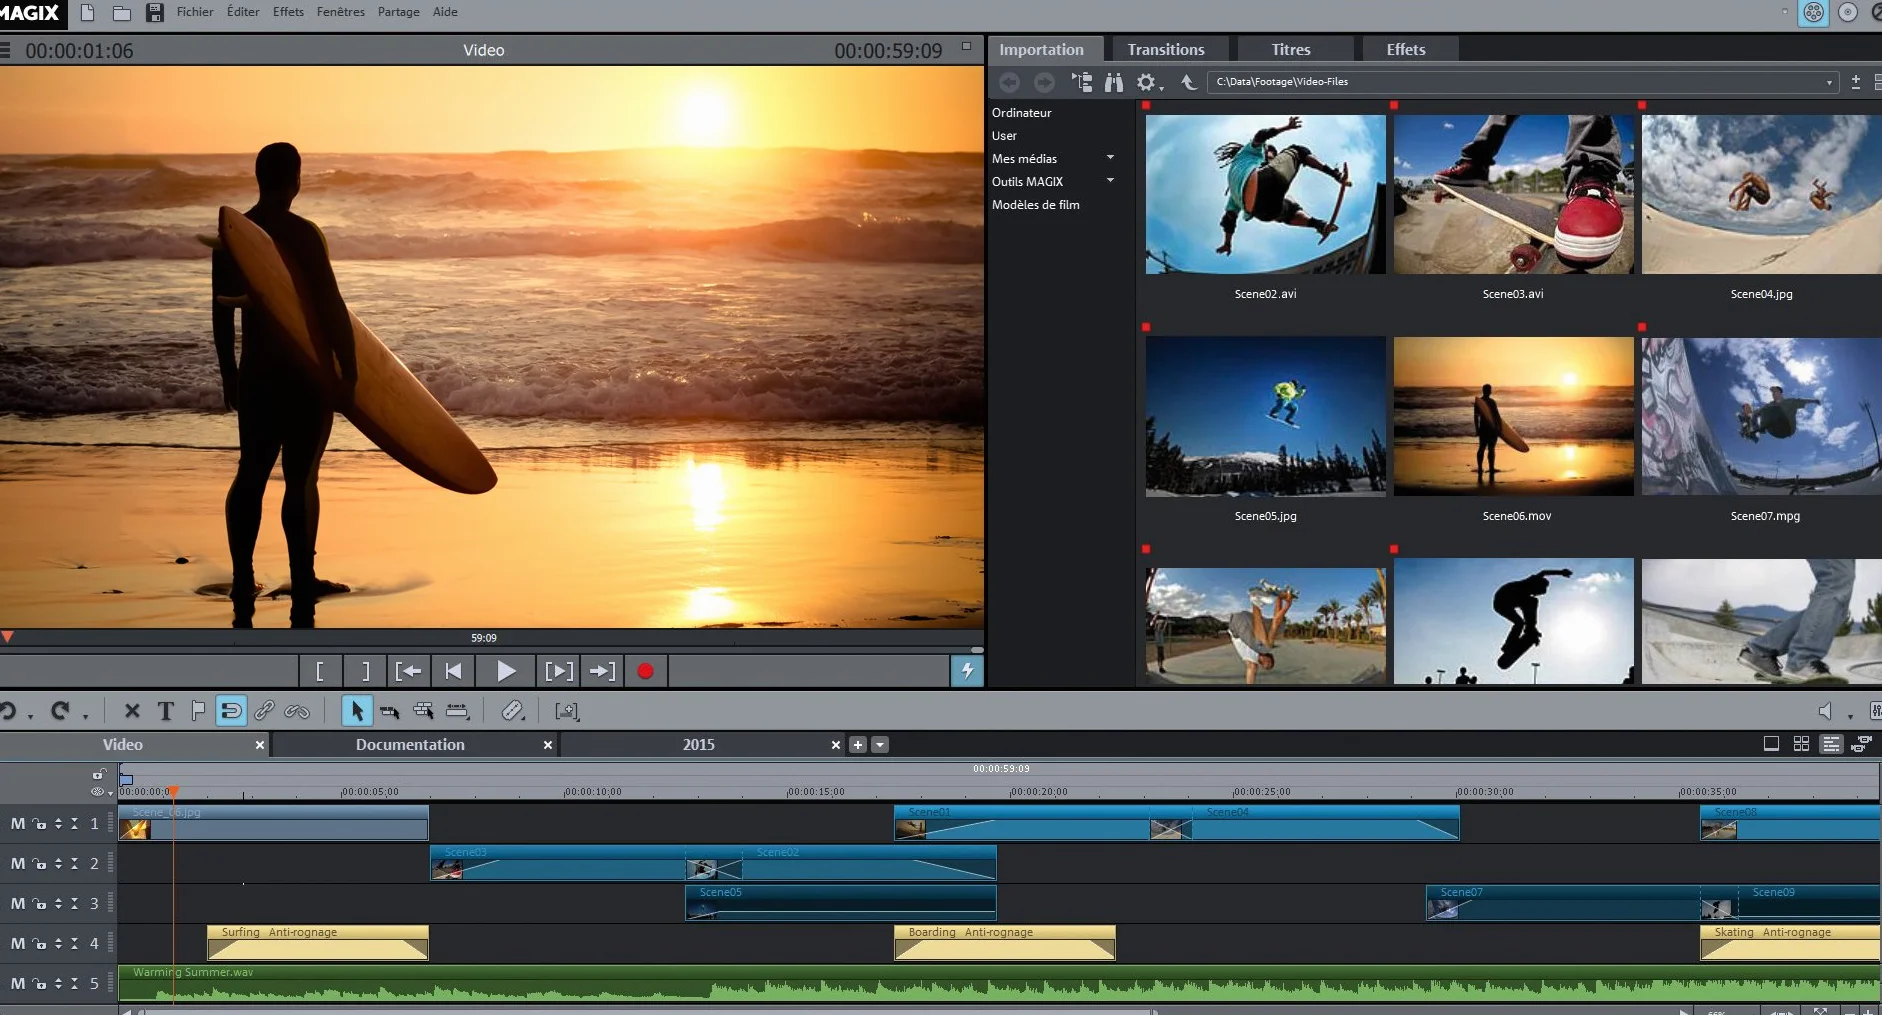Viewport: 1882px width, 1015px height.
Task: Toggle object snapping magnet button
Action: 231,711
